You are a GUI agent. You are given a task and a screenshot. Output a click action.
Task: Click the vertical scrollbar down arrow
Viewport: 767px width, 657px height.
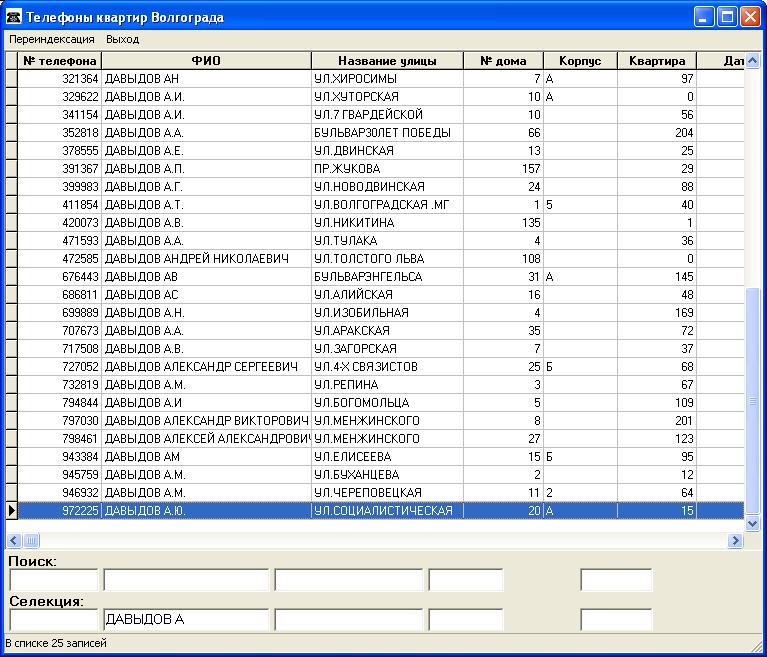tap(753, 523)
